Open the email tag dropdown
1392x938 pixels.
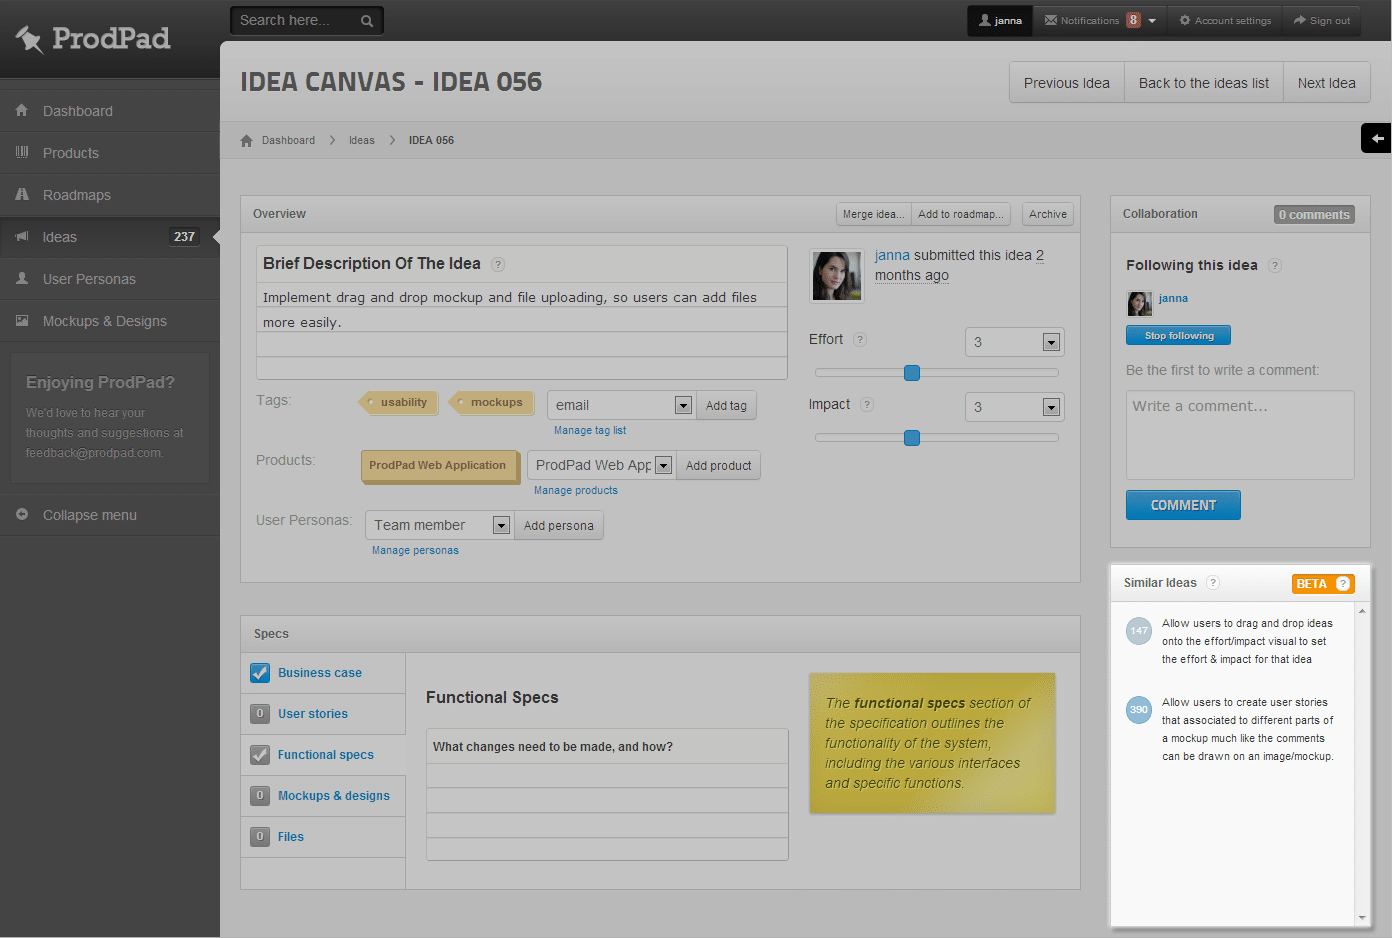click(622, 405)
